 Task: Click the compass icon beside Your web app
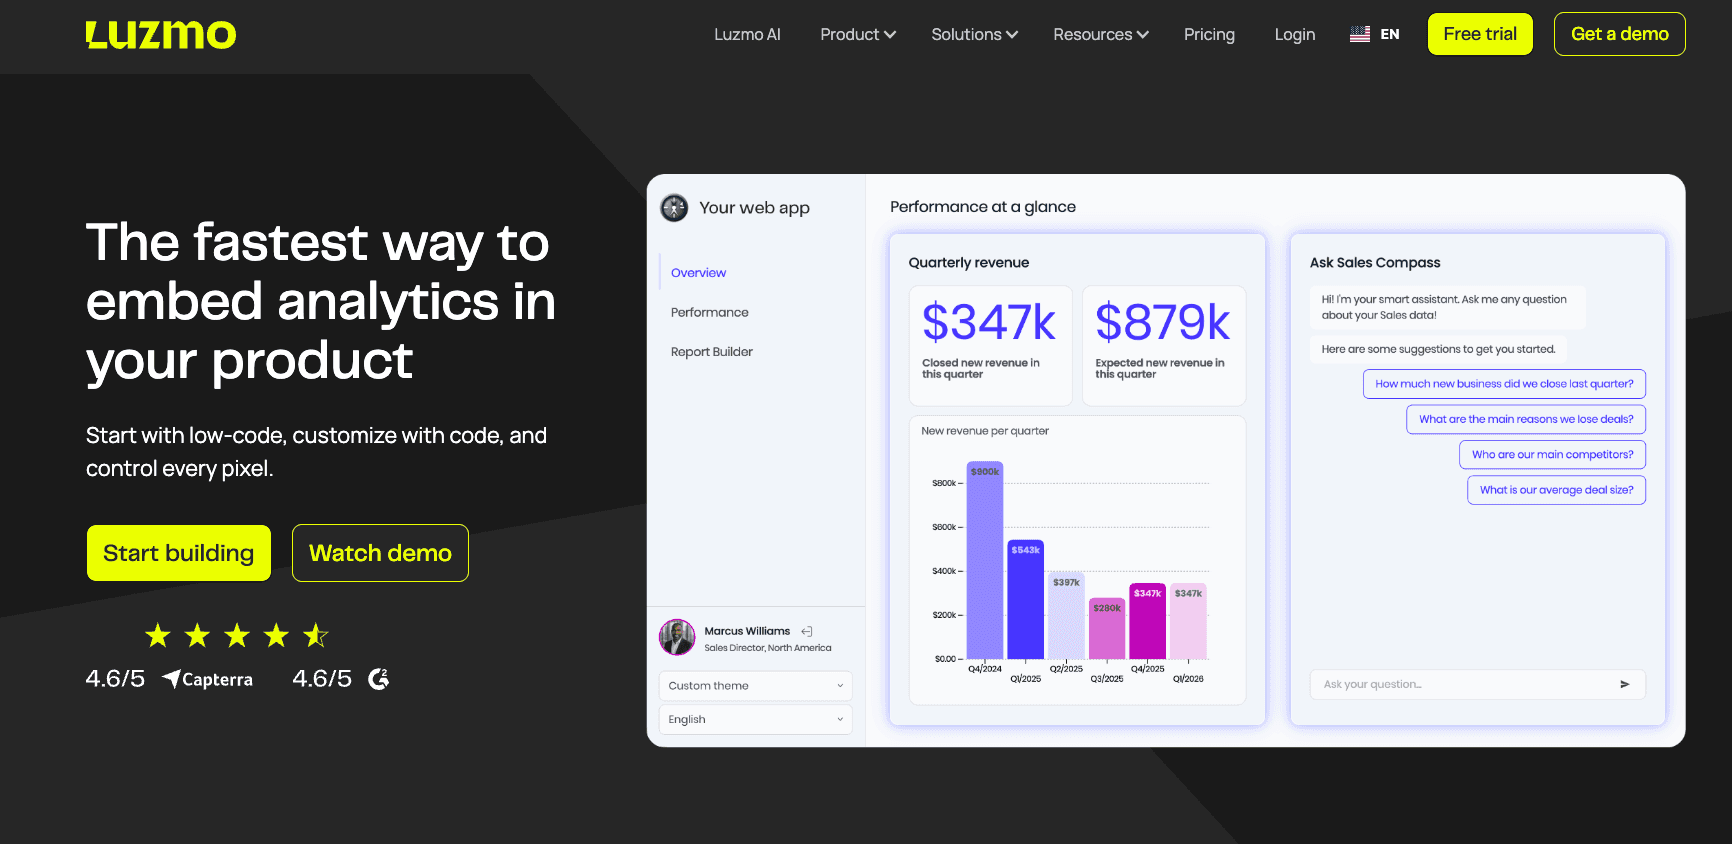(675, 208)
